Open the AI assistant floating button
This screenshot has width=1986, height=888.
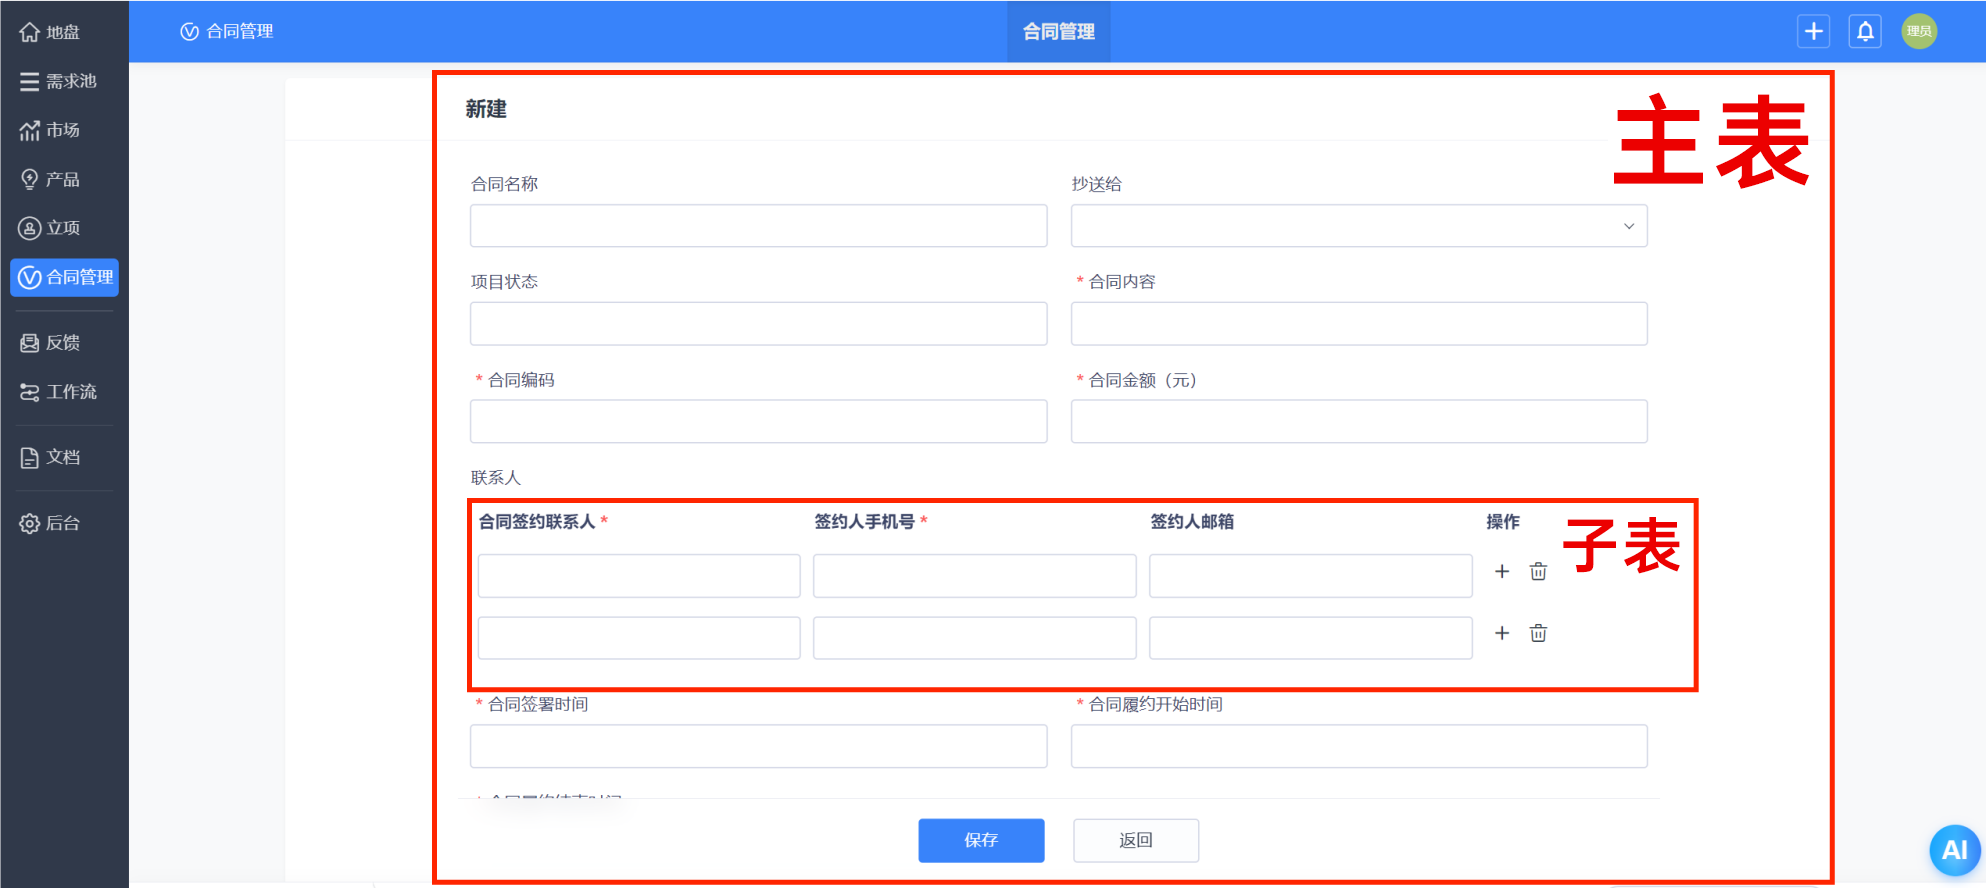(1954, 850)
